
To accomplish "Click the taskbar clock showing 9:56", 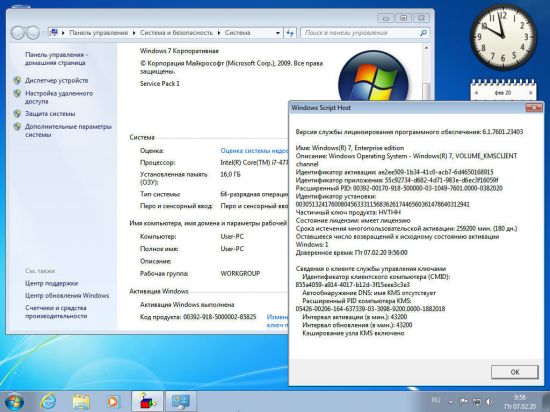I will coord(520,402).
